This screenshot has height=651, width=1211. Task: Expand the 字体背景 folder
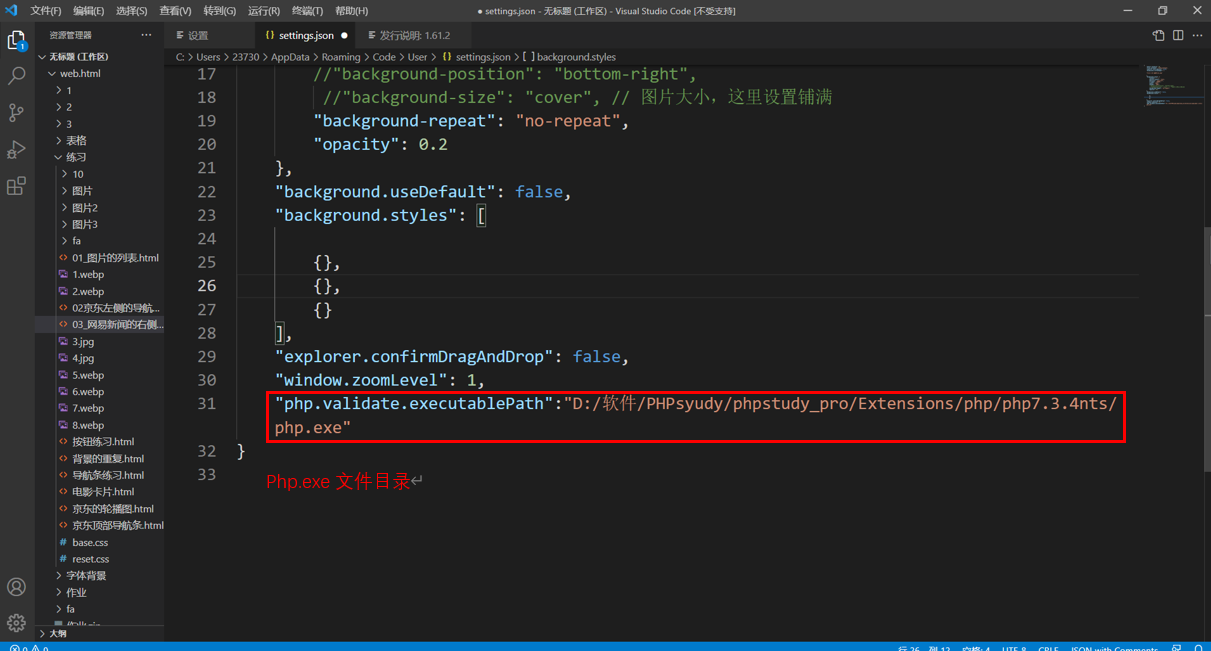click(x=99, y=575)
